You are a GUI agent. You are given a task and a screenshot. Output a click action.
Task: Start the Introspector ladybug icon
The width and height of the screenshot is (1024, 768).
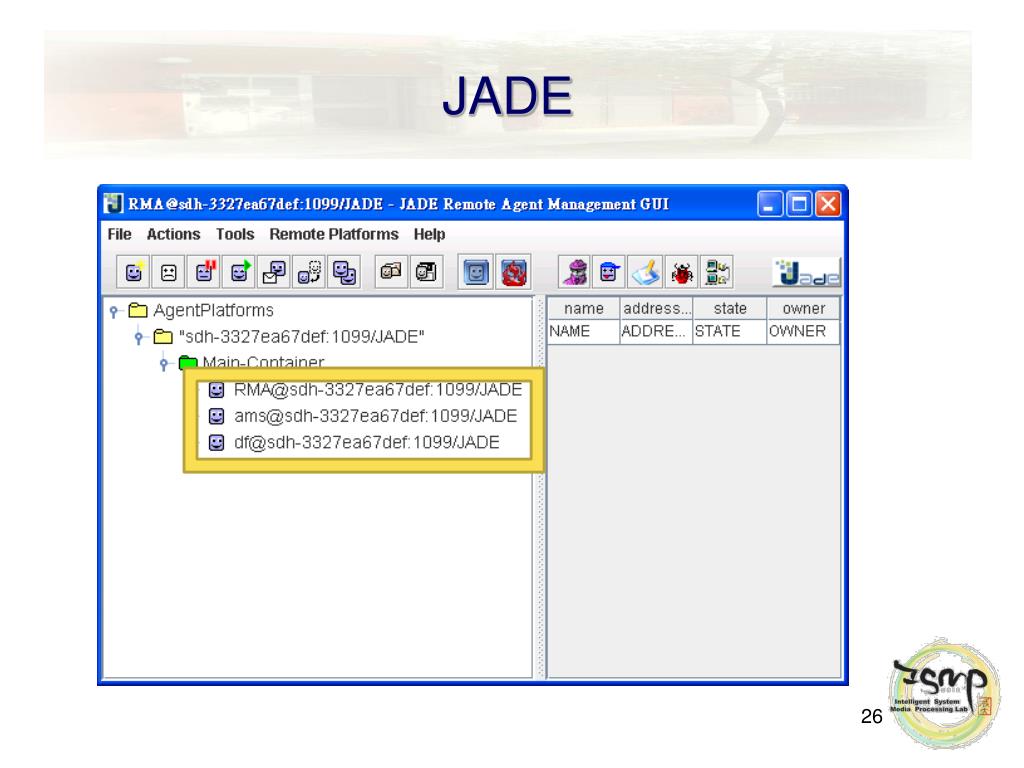(x=681, y=272)
